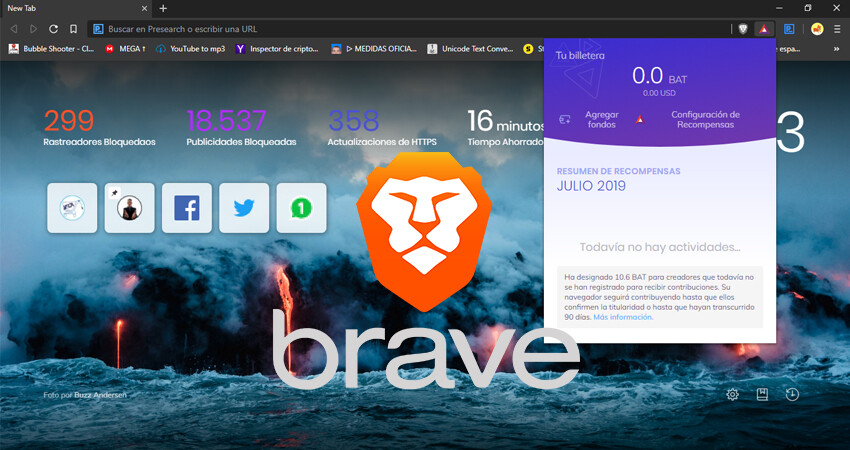
Task: Bookmark this page with the bookmark icon
Action: point(73,29)
